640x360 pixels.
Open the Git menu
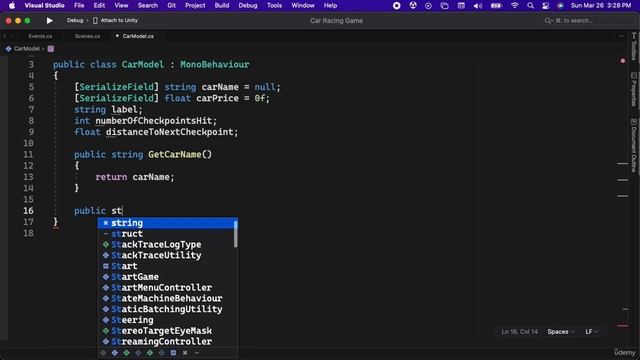point(171,5)
